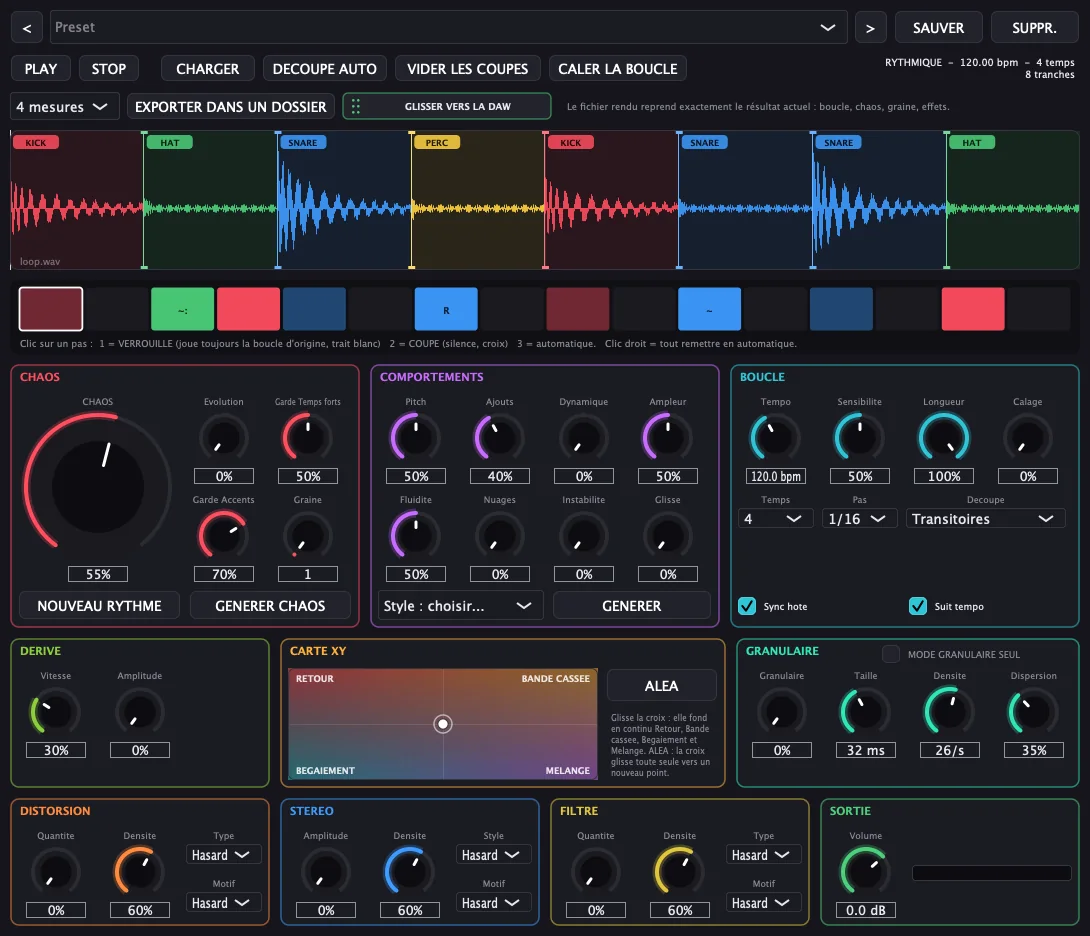Stop playback with STOP
Image resolution: width=1090 pixels, height=936 pixels.
click(x=108, y=69)
